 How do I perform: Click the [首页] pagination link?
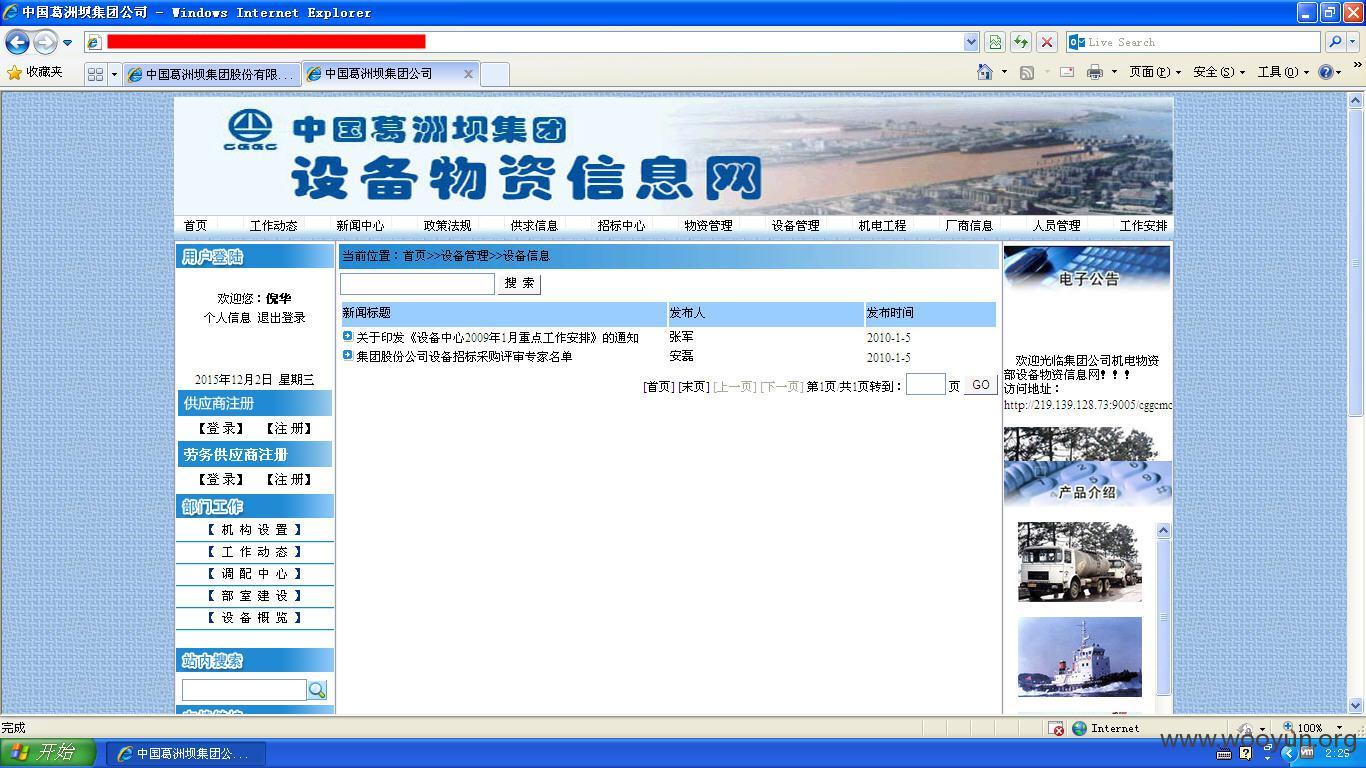pyautogui.click(x=658, y=387)
